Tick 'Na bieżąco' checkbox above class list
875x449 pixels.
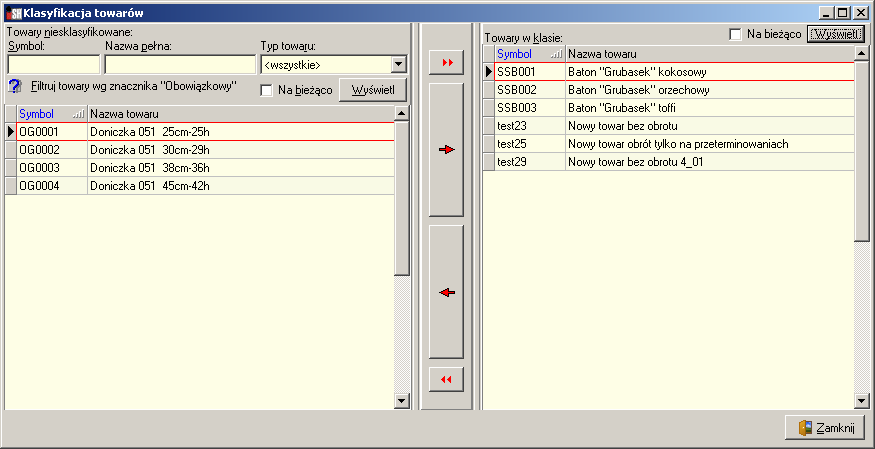click(x=735, y=34)
